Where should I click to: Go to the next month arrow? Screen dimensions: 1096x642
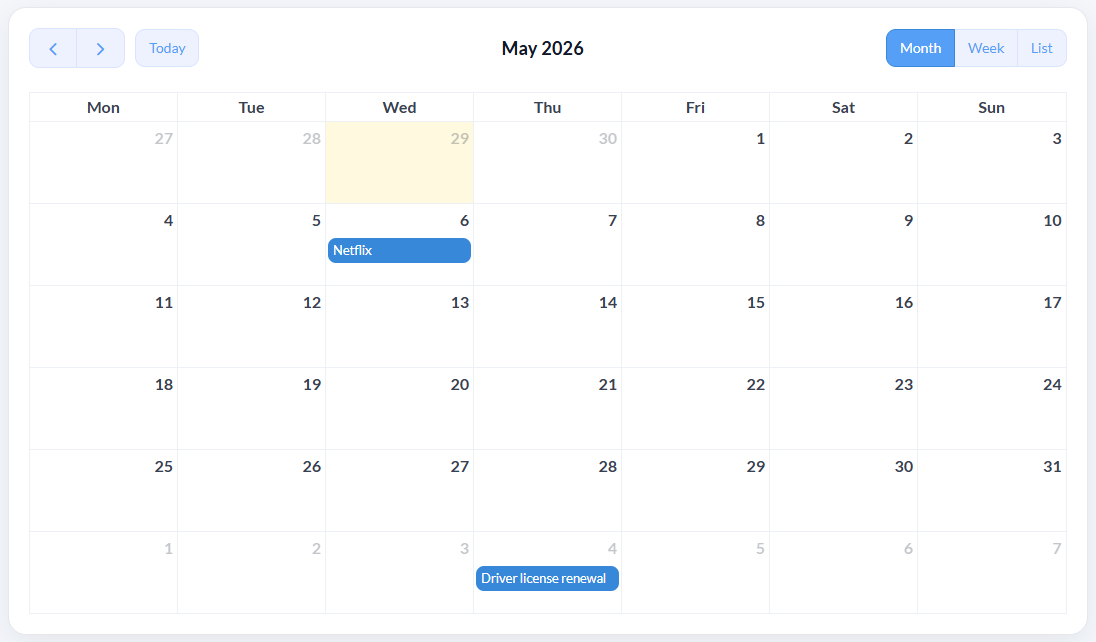point(101,48)
